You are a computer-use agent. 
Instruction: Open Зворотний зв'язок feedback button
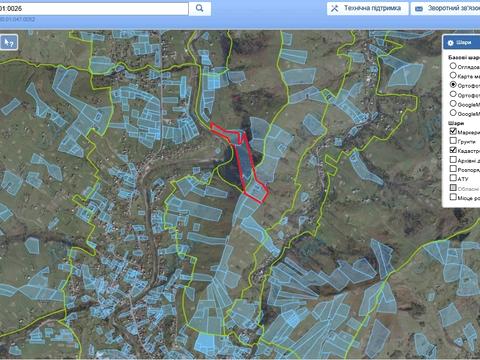(x=445, y=8)
